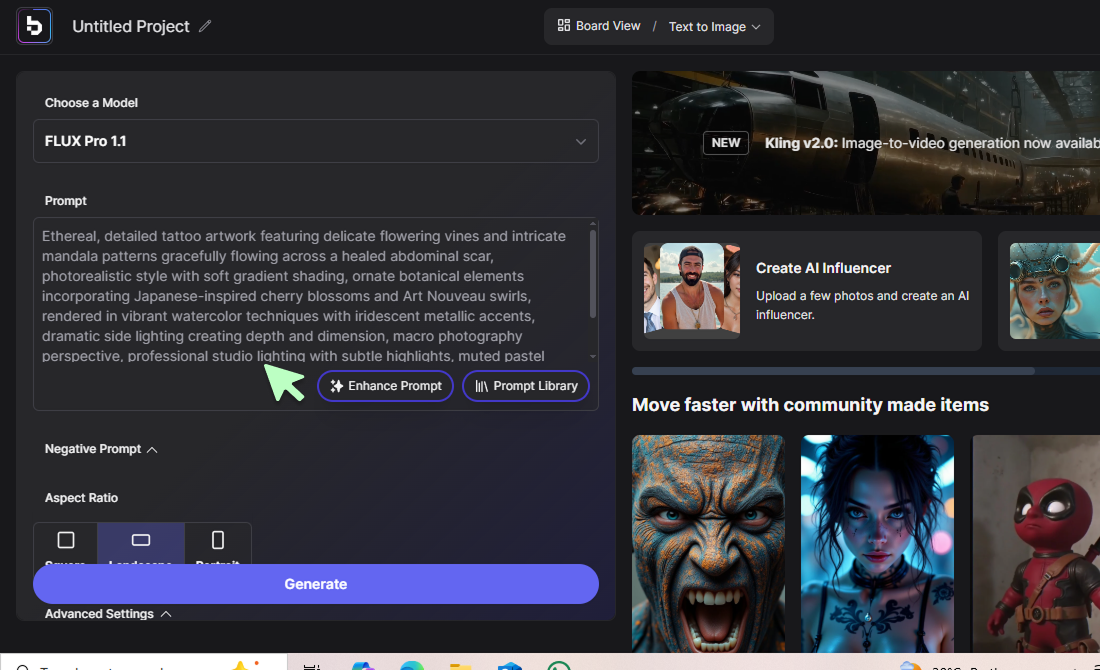1100x670 pixels.
Task: Select the Portrait aspect ratio
Action: pos(217,544)
